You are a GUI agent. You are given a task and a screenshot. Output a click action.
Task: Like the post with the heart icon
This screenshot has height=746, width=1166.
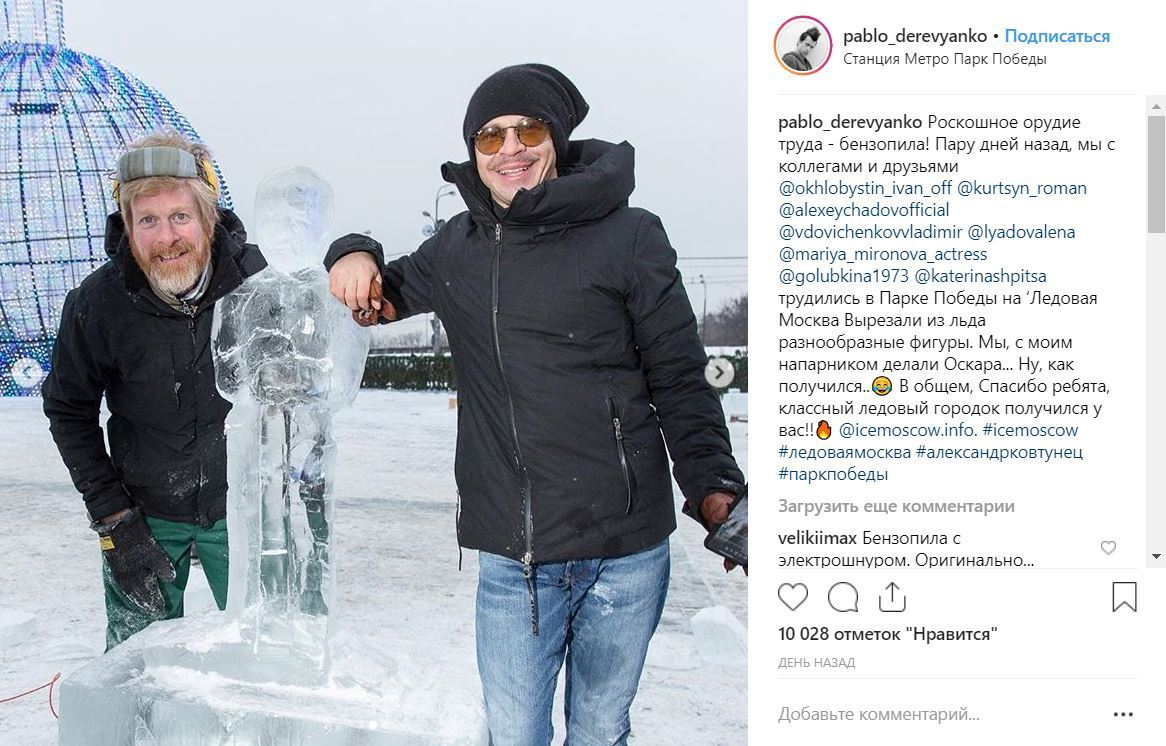click(793, 597)
